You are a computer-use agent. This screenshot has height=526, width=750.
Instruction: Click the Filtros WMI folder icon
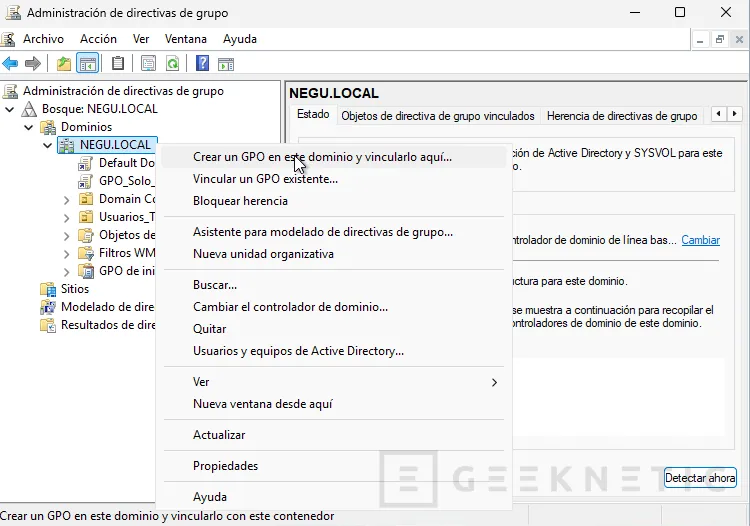pos(86,253)
